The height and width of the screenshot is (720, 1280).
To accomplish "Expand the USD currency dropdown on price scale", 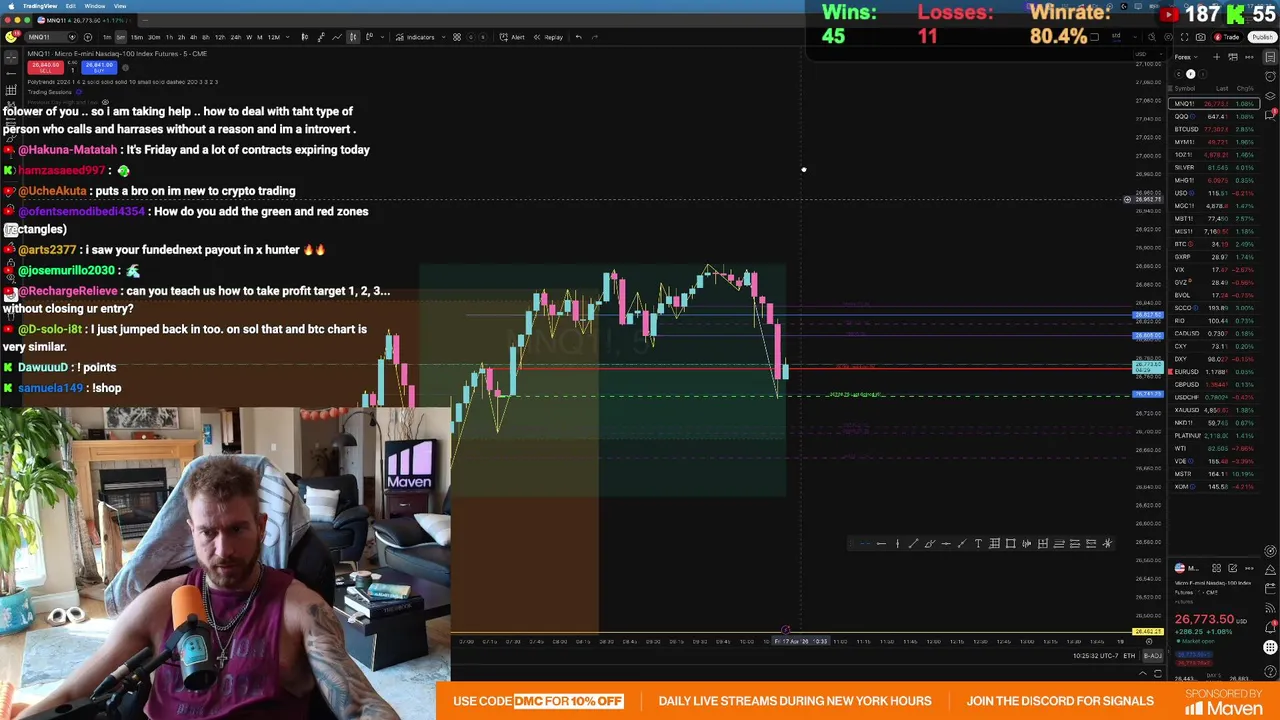I will click(x=1148, y=54).
